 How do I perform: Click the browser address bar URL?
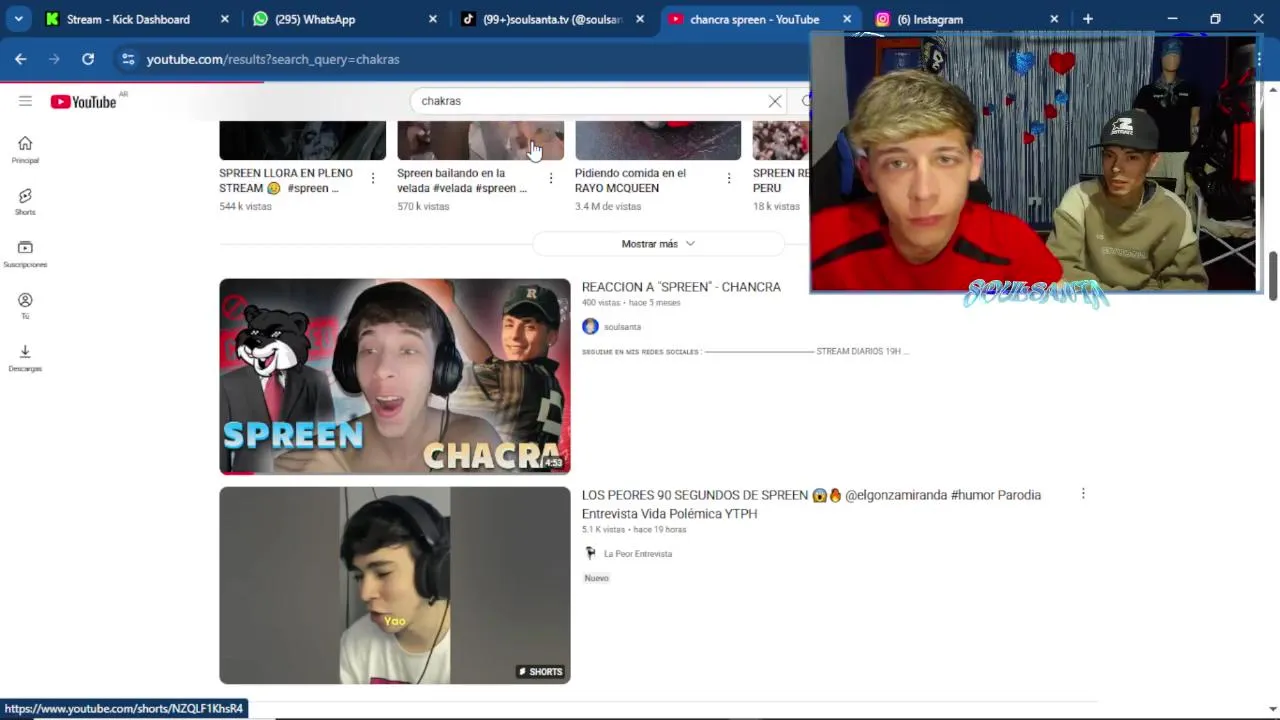pyautogui.click(x=273, y=59)
